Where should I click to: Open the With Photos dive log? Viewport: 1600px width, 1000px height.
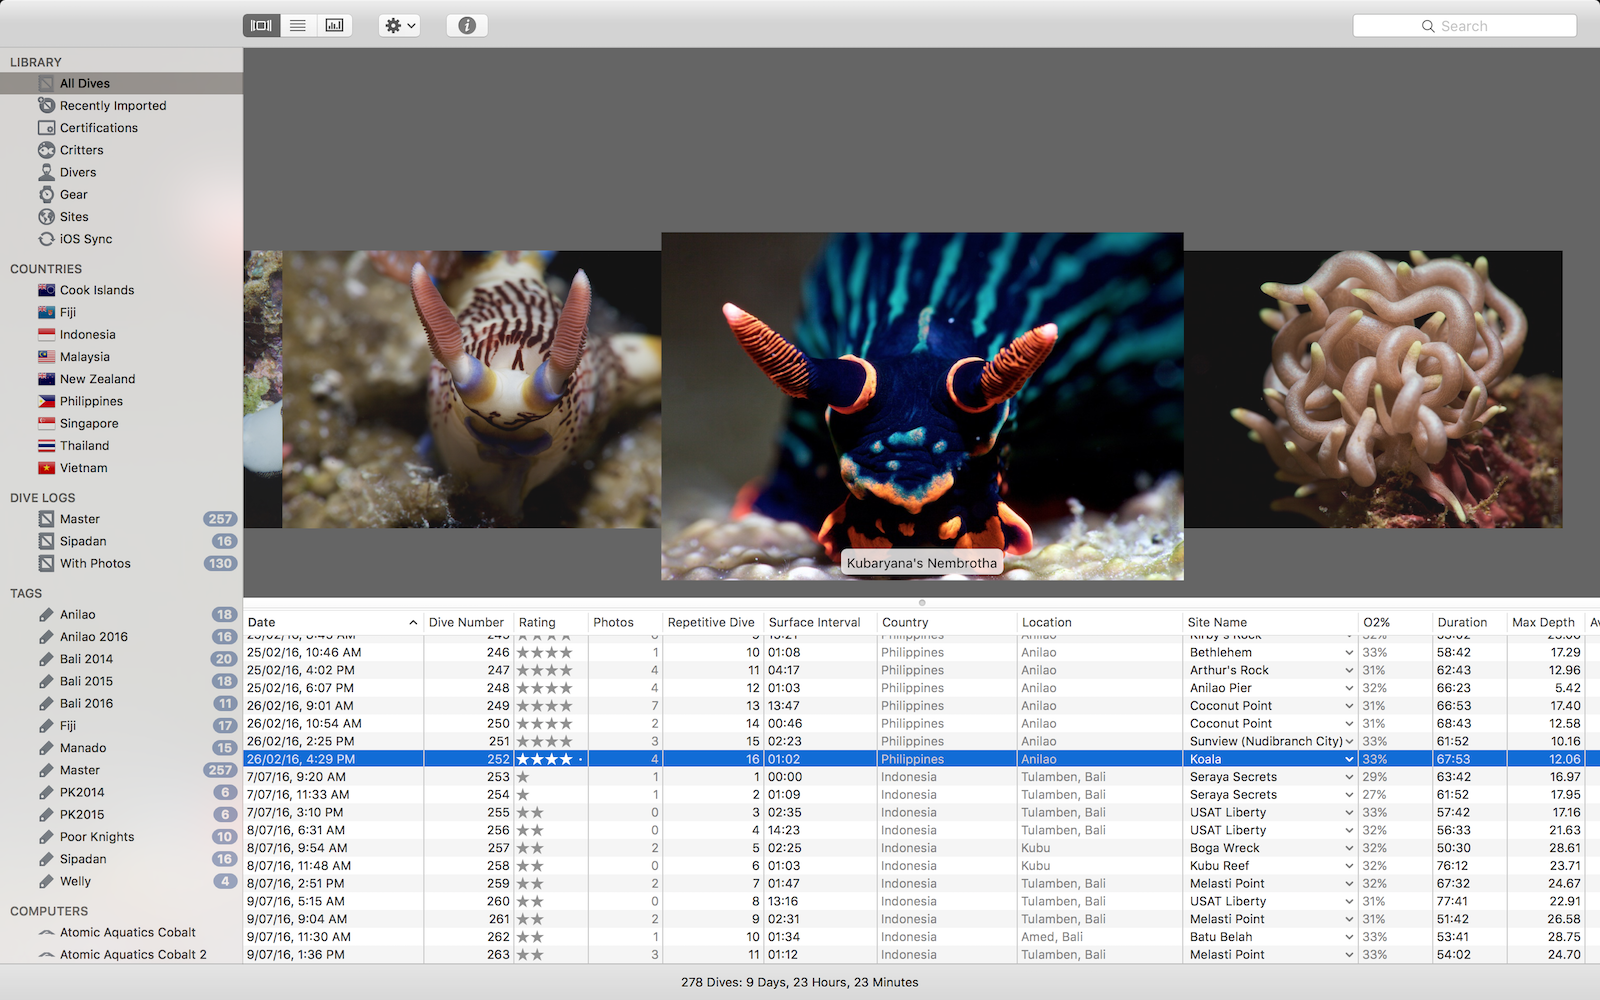pos(95,564)
